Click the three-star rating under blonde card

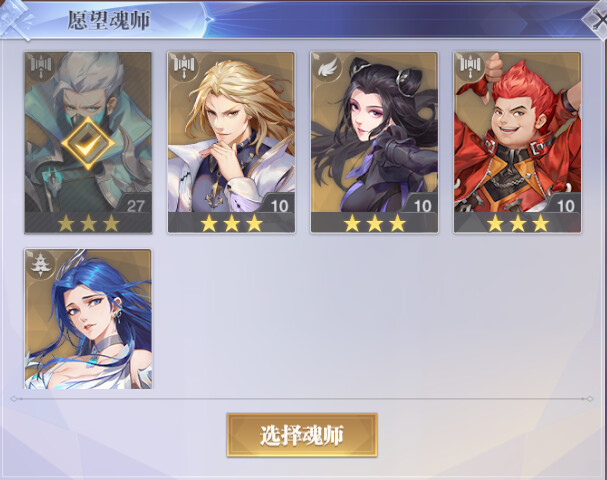231,223
